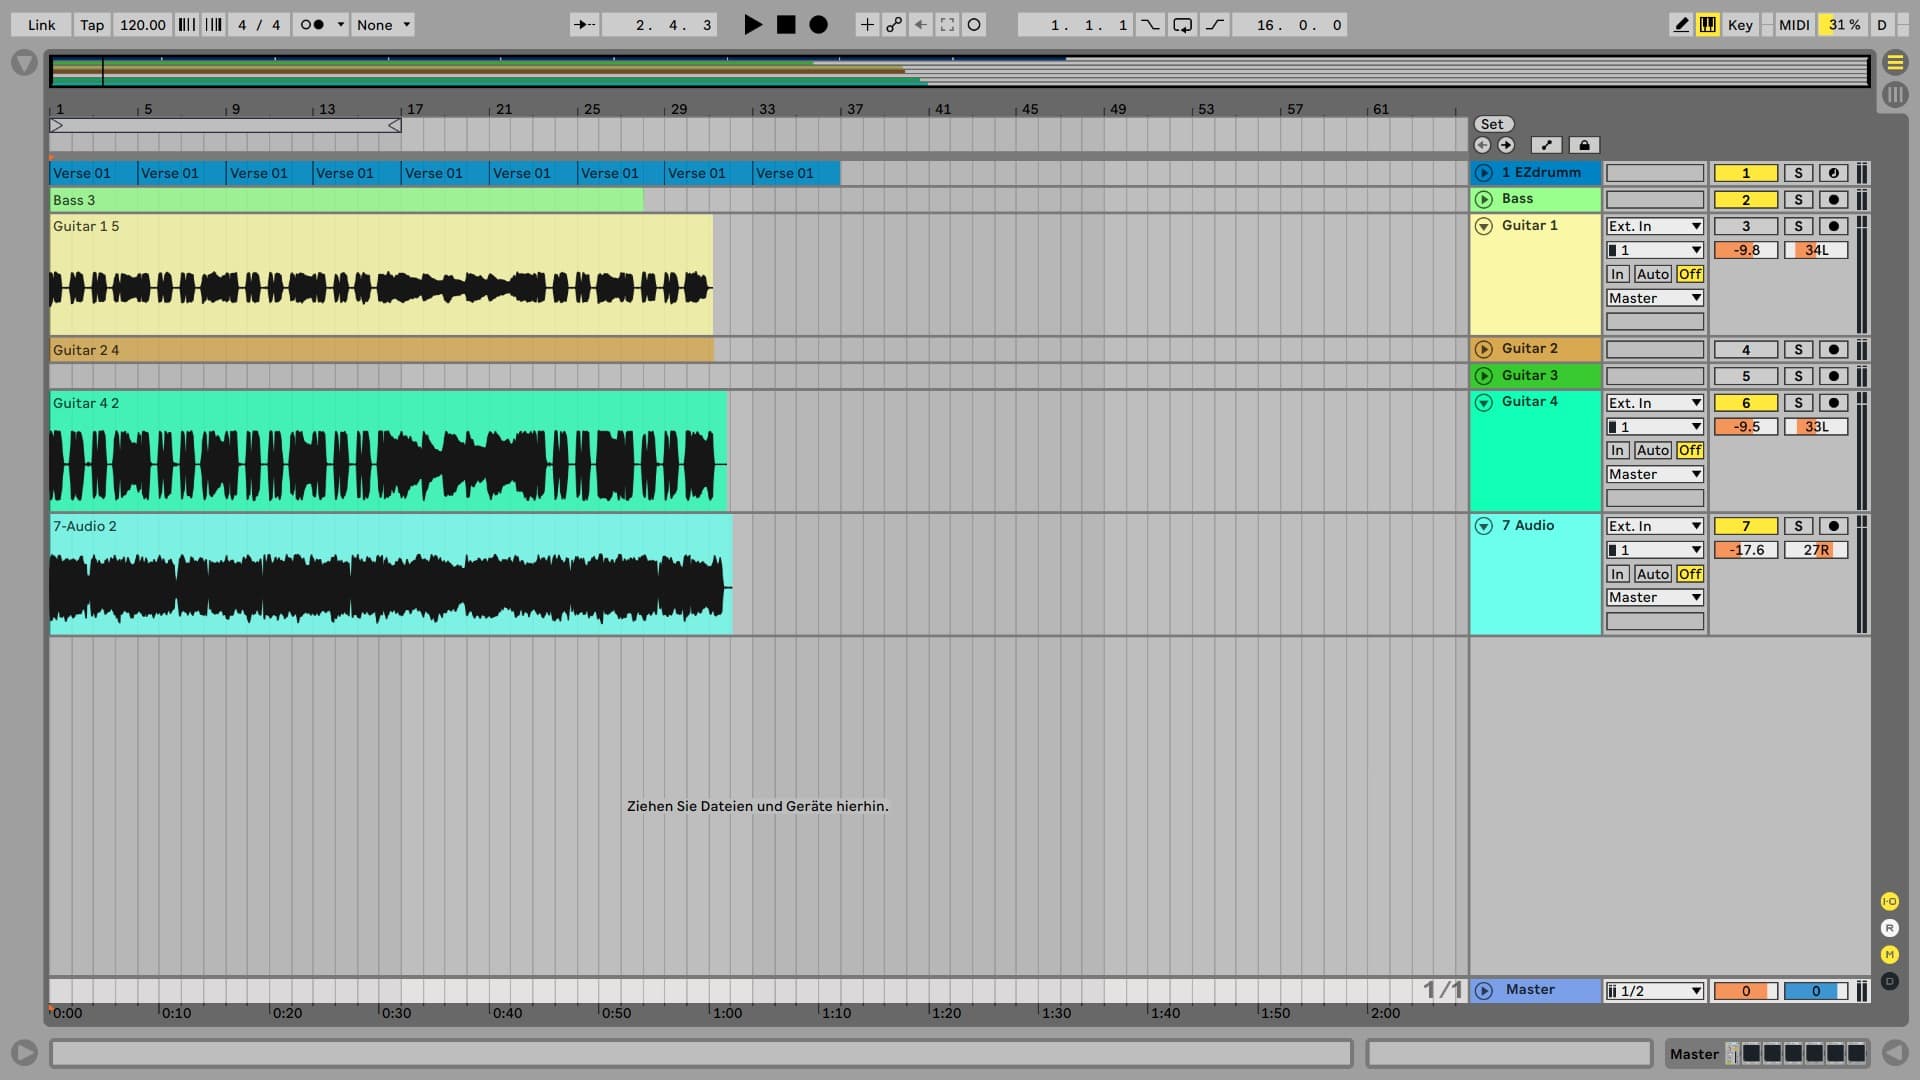Toggle Detail View arrow at bottom right
This screenshot has width=1920, height=1080.
click(x=1894, y=1053)
